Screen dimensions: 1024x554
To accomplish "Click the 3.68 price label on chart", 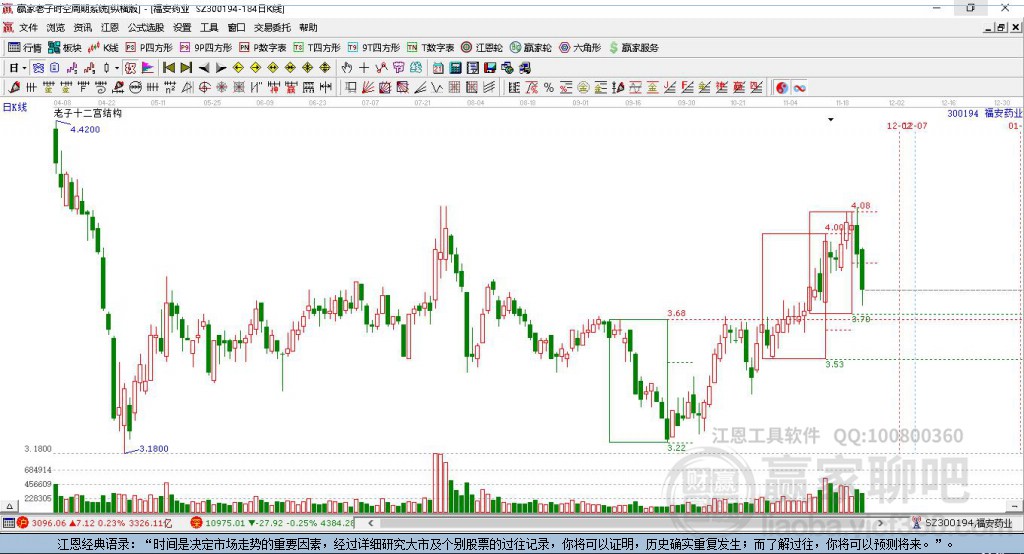I will [677, 313].
